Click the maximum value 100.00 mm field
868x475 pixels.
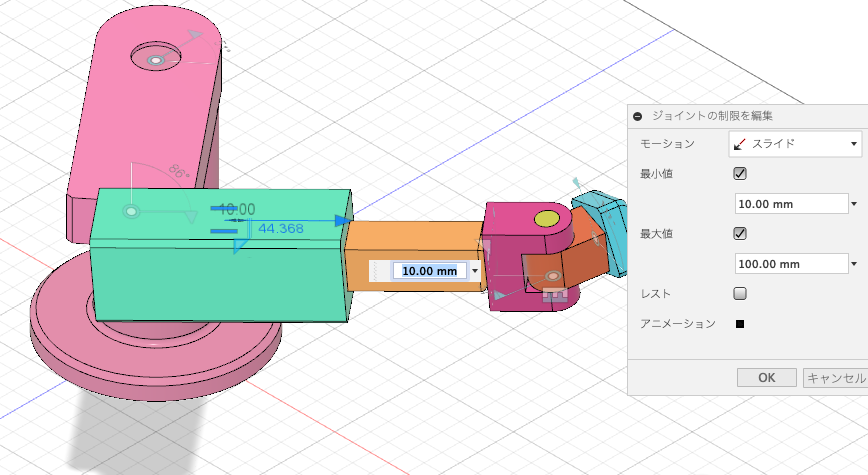pos(791,264)
